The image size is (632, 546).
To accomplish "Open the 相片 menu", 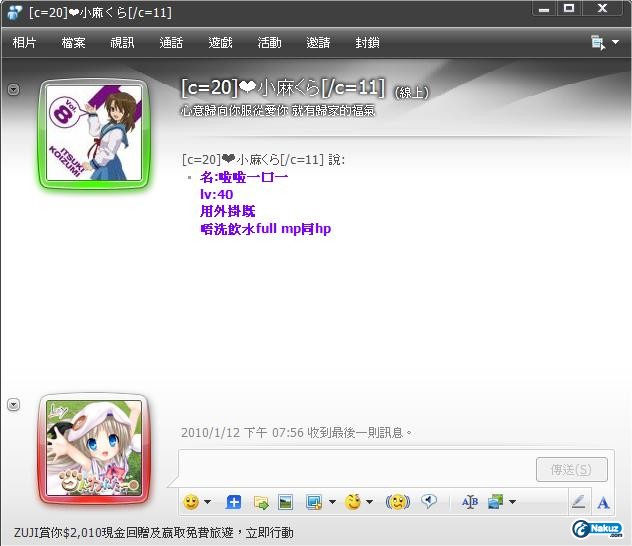I will click(25, 42).
